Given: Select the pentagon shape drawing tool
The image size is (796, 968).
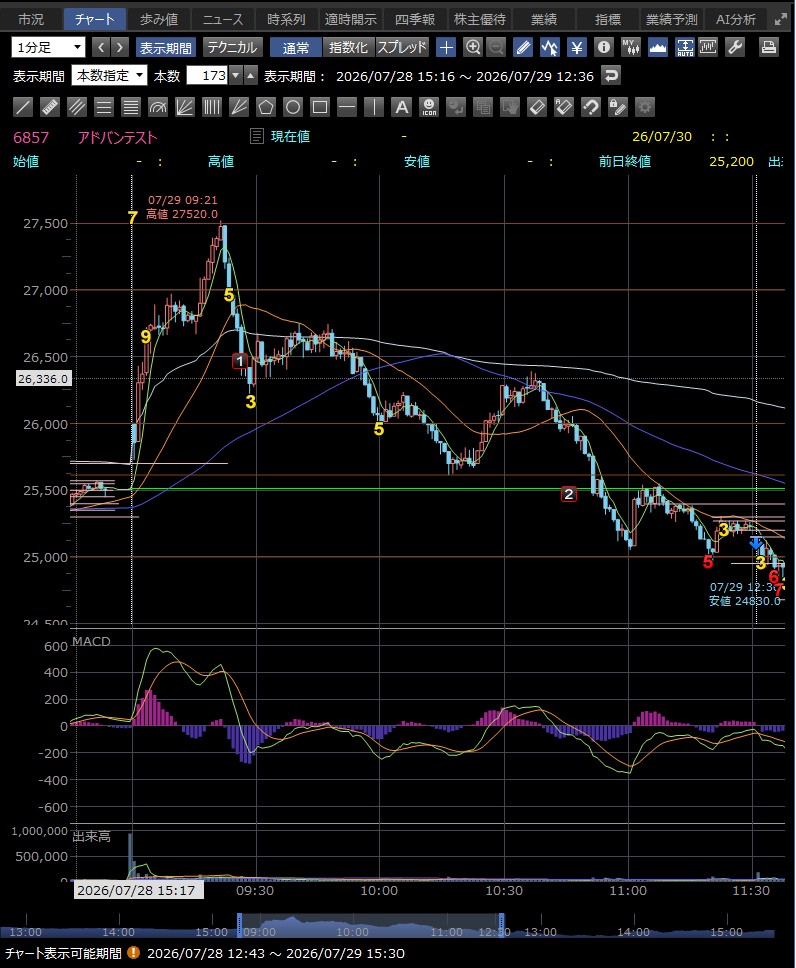Looking at the screenshot, I should [266, 107].
